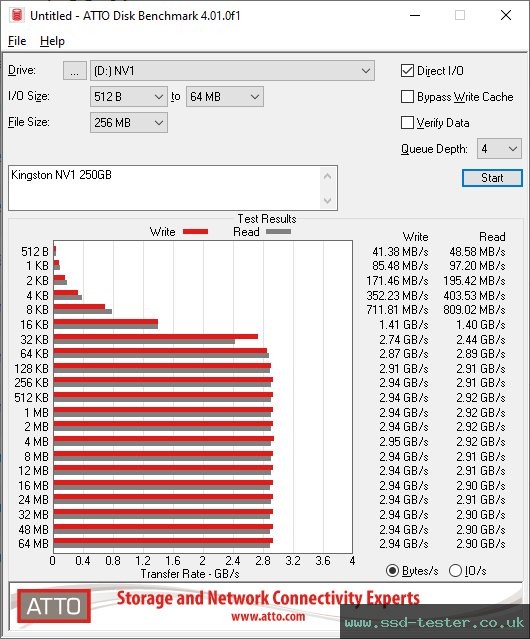530x639 pixels.
Task: Click the 32 KB read value 2.44 GB/s
Action: pos(481,339)
